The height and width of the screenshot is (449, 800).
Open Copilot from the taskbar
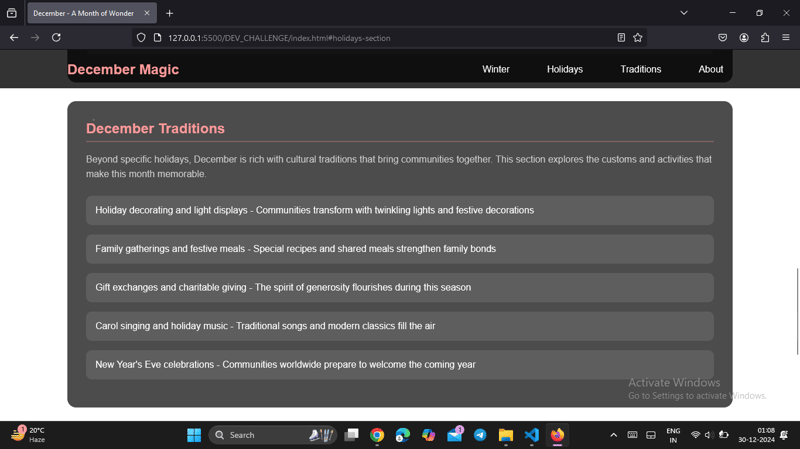pyautogui.click(x=429, y=435)
